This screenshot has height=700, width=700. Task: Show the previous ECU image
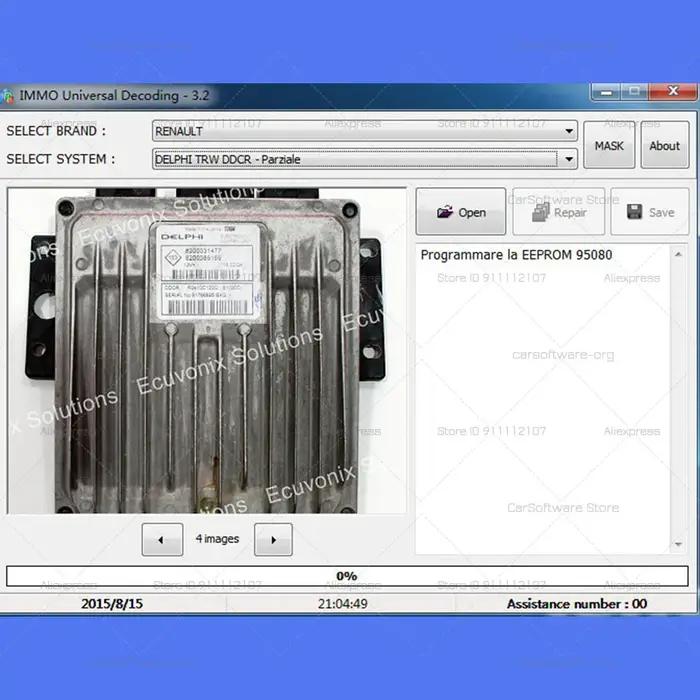(x=162, y=540)
